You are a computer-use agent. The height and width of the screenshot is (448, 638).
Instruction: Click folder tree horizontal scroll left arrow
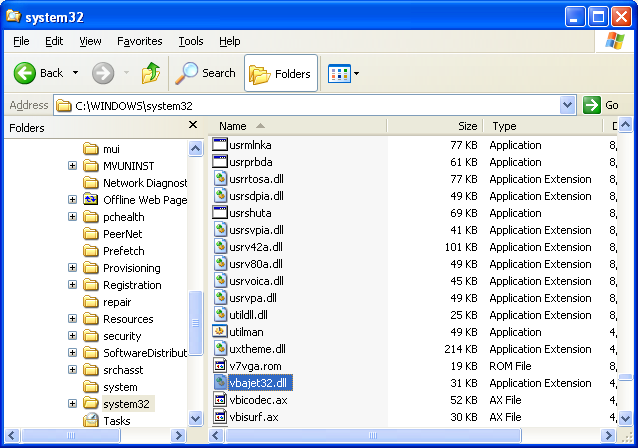(11, 436)
